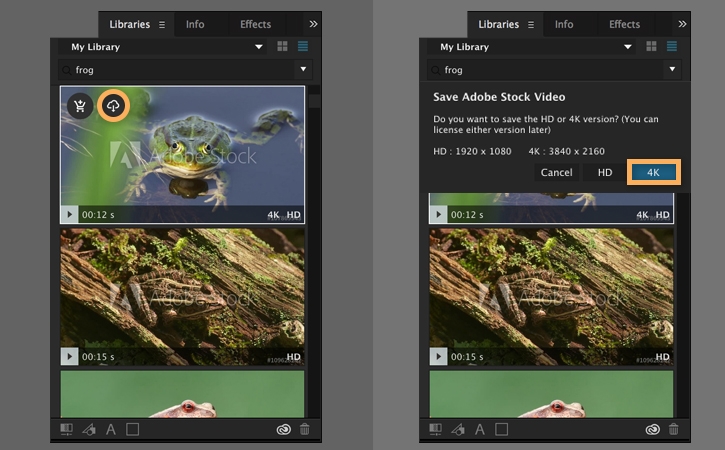Screen dimensions: 725x450
Task: Switch left panel to list view
Action: tap(302, 47)
